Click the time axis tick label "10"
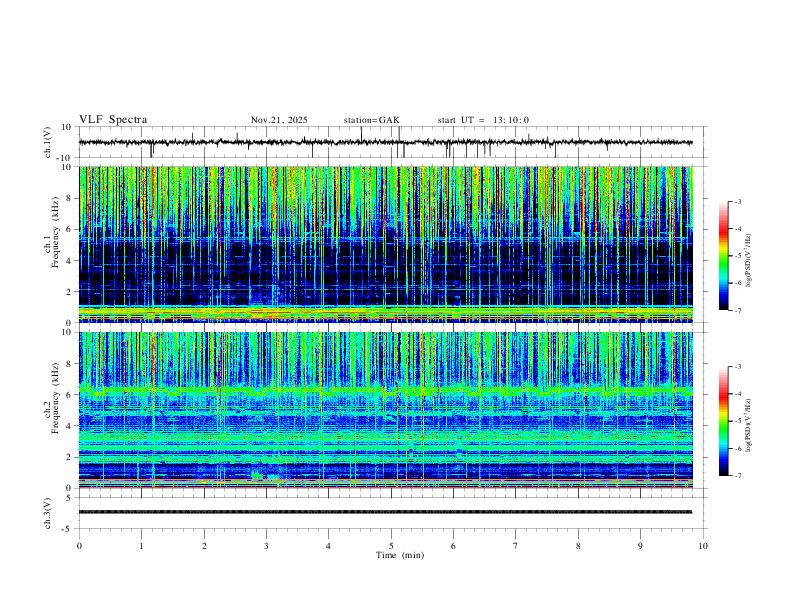Viewport: 792px width, 612px height. click(x=703, y=546)
